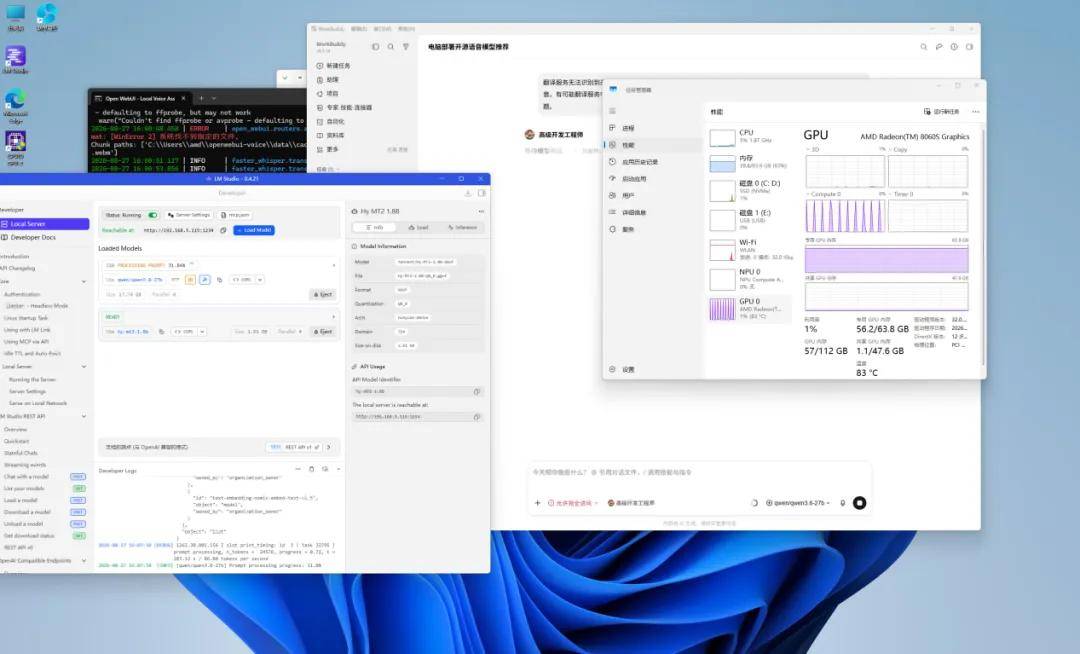Minimize the Developer Logs panel

298,469
